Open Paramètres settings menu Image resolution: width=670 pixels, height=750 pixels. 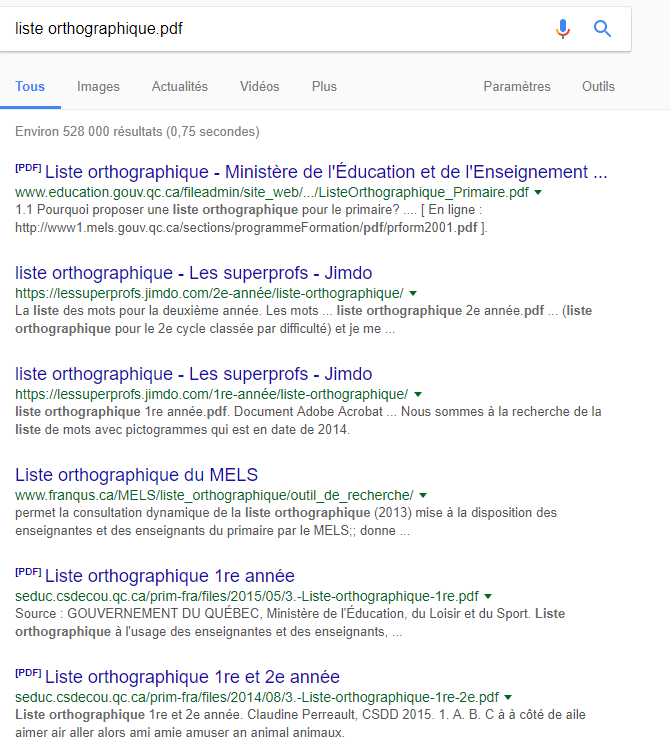[517, 87]
